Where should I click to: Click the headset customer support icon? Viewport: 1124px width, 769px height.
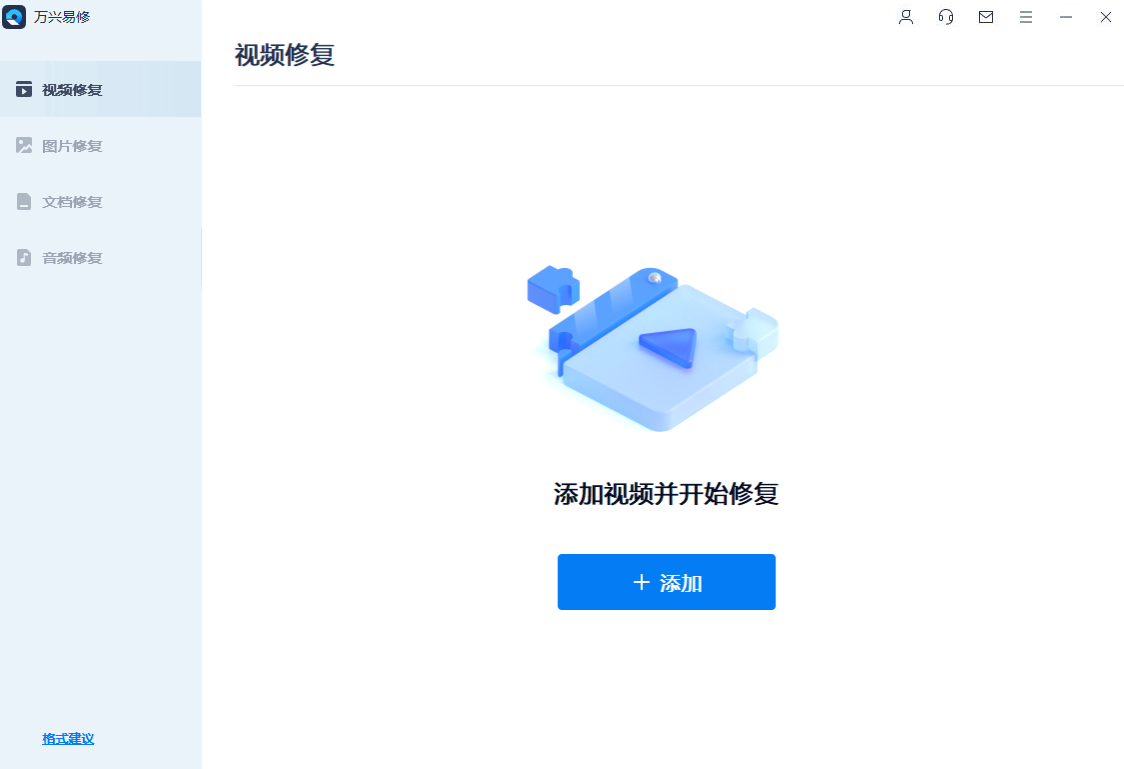click(x=946, y=17)
